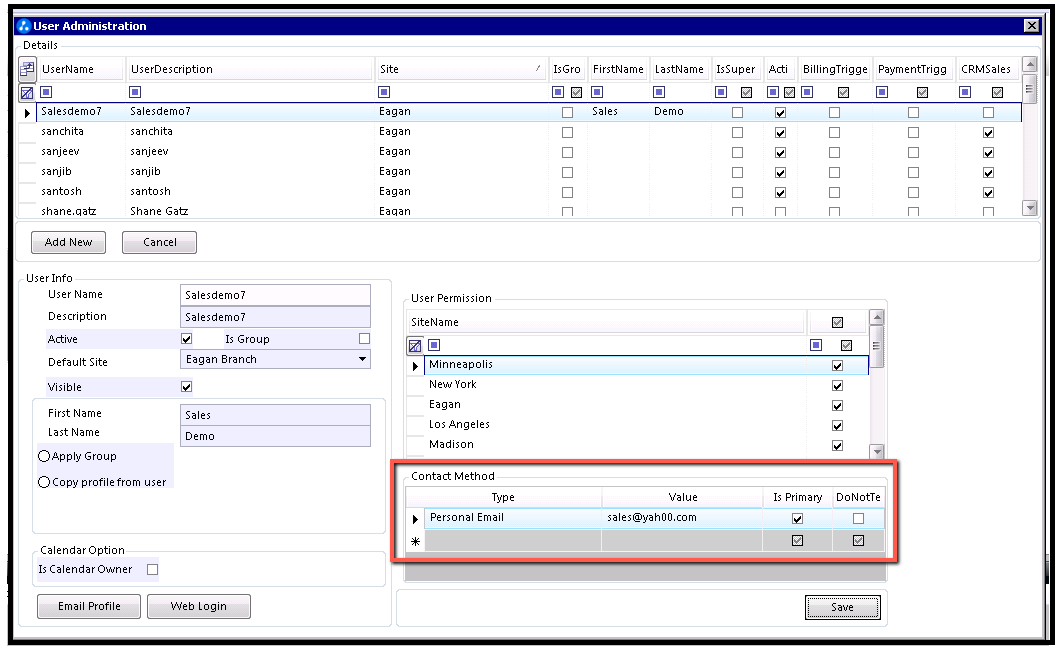This screenshot has width=1061, height=653.
Task: Click the Personal Email row selector arrow
Action: 415,519
